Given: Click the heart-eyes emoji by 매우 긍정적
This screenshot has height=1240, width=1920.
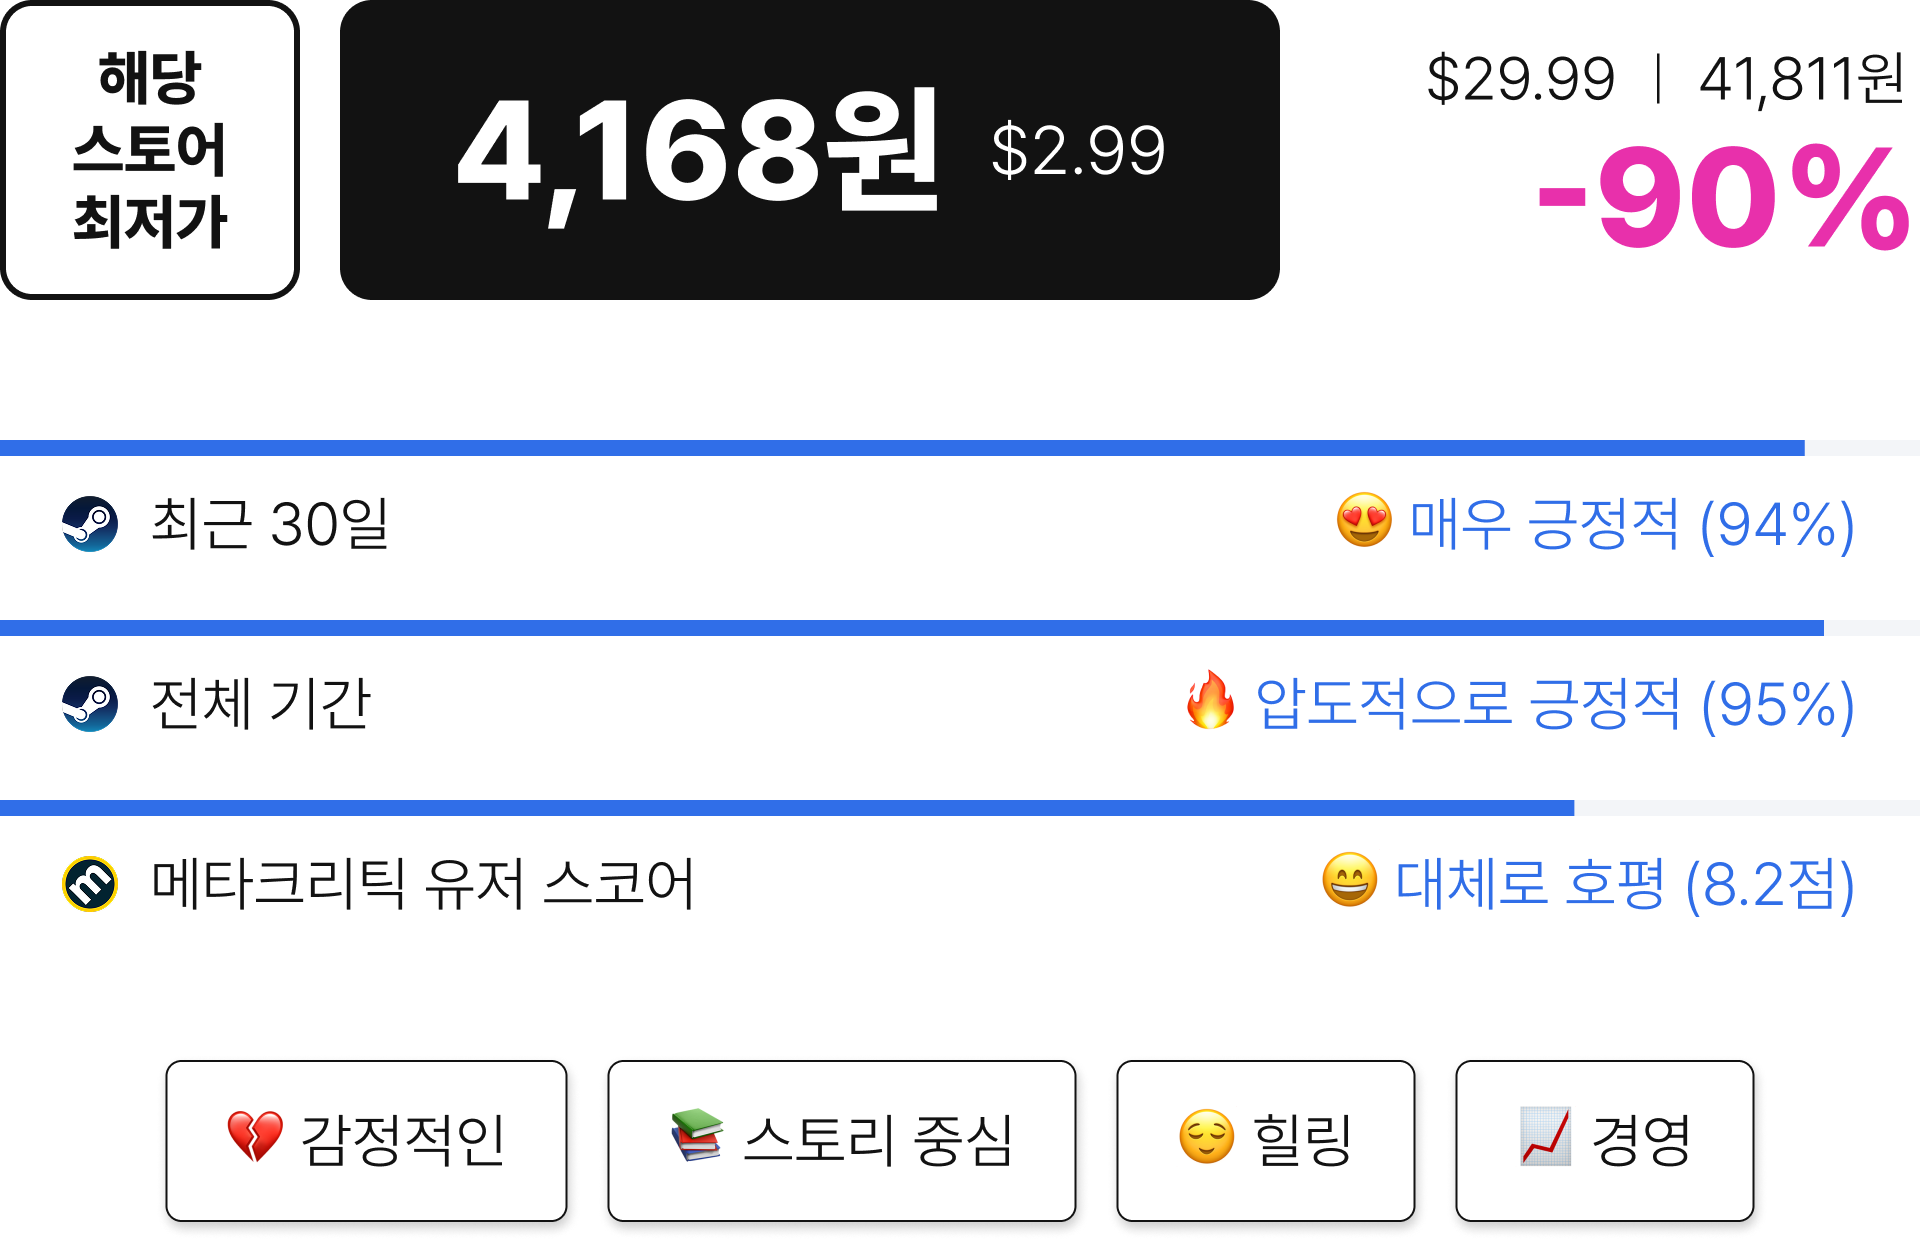Looking at the screenshot, I should click(1364, 520).
